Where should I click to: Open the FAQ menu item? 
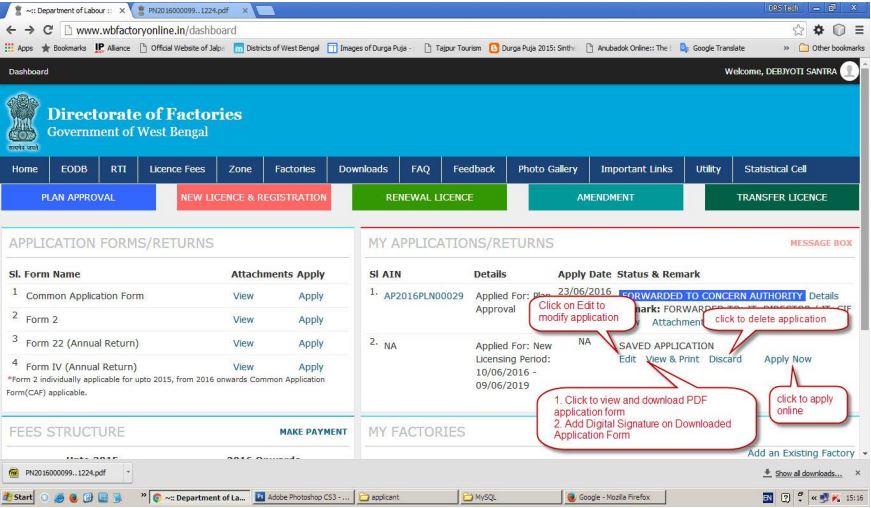click(x=421, y=169)
